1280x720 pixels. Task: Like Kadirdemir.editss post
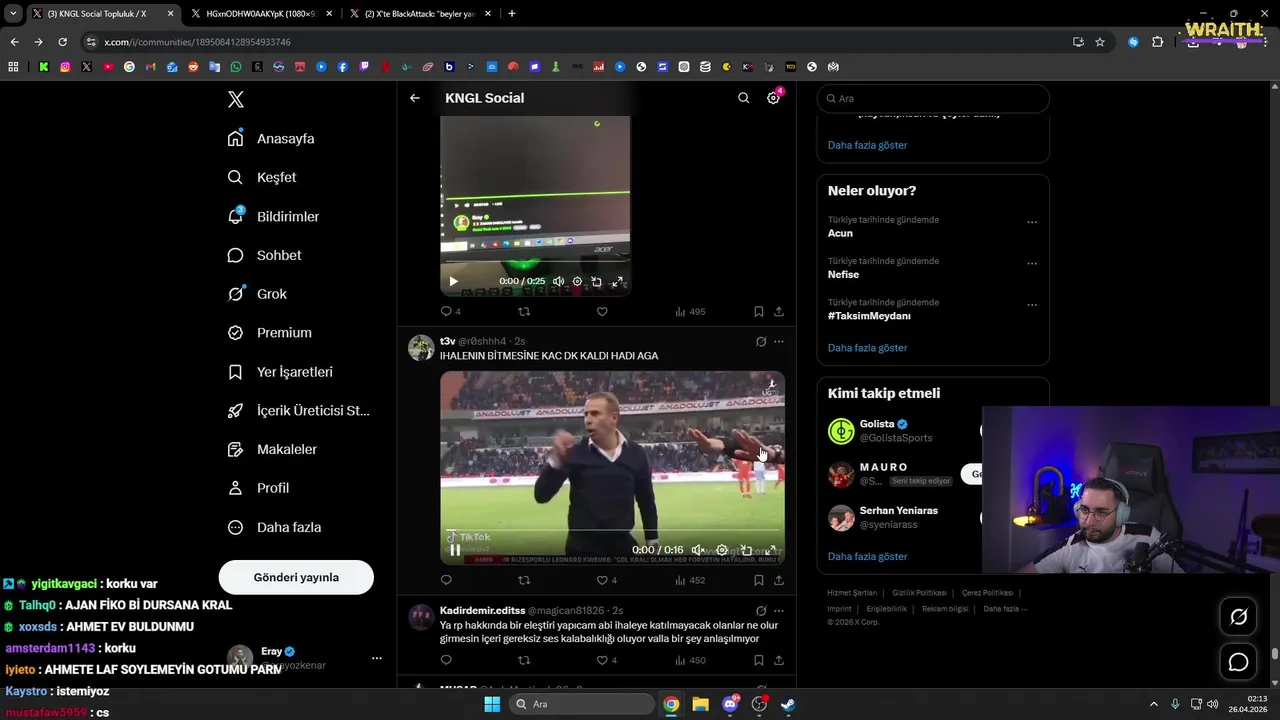point(606,660)
